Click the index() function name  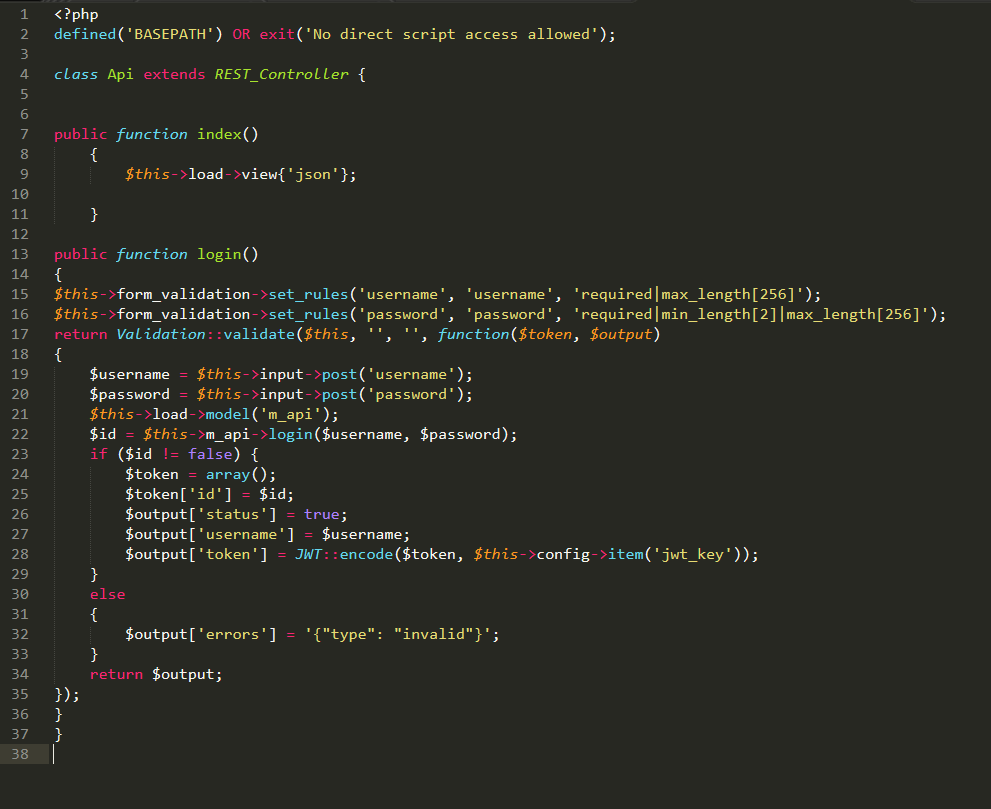tap(220, 133)
